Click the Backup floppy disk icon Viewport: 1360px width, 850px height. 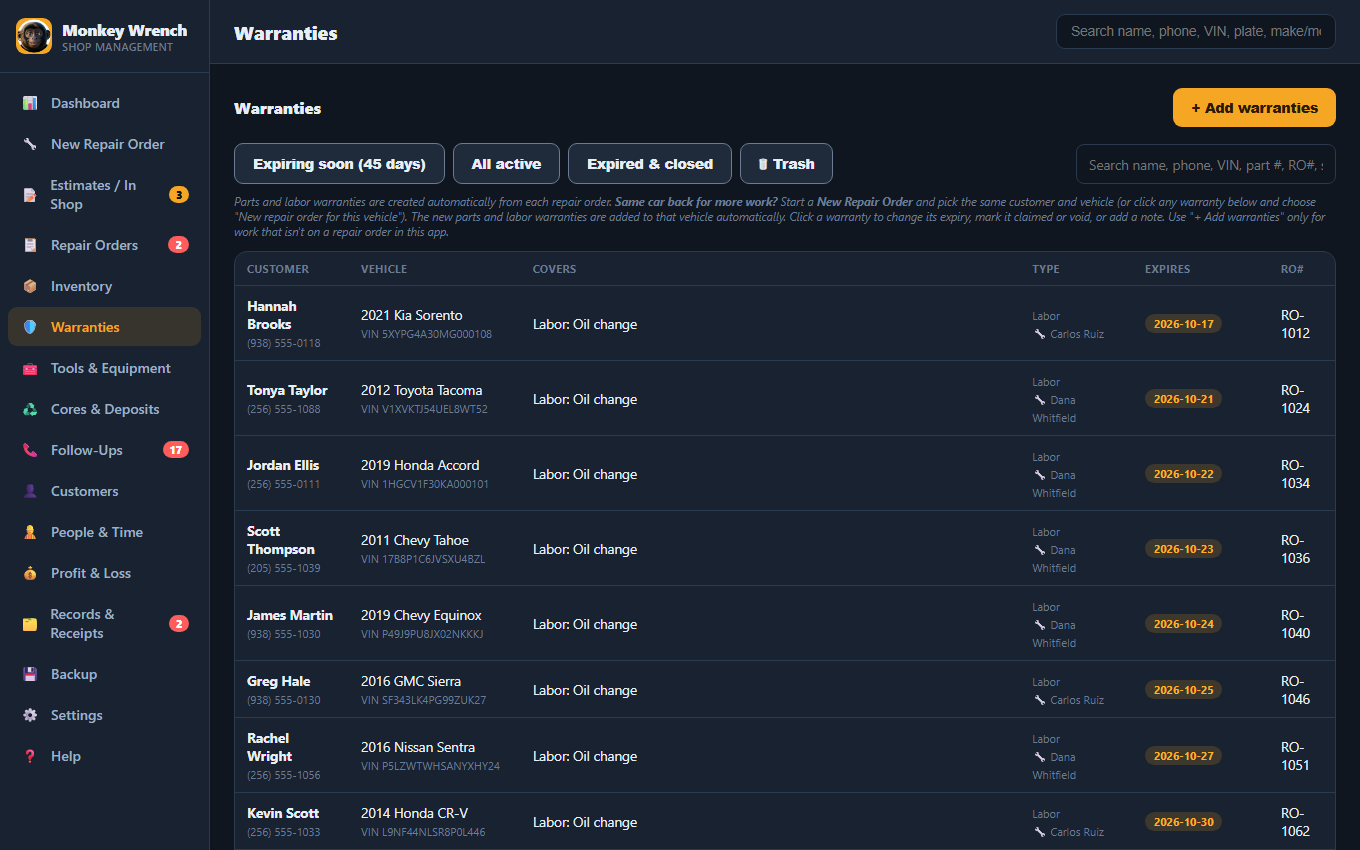[30, 674]
